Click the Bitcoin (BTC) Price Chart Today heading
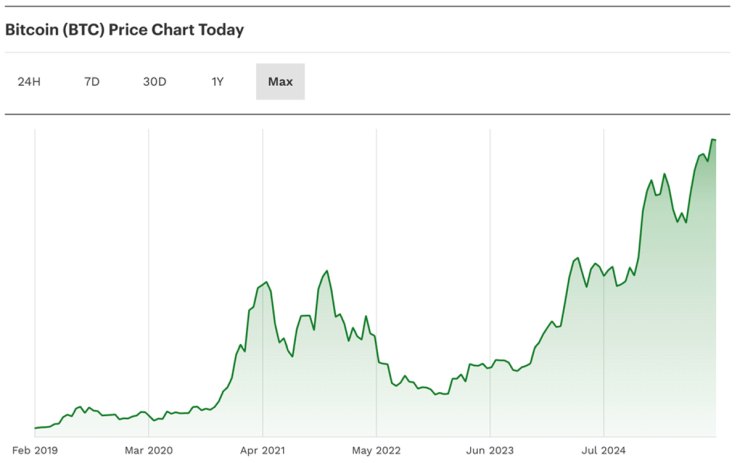This screenshot has width=740, height=463. pyautogui.click(x=125, y=30)
